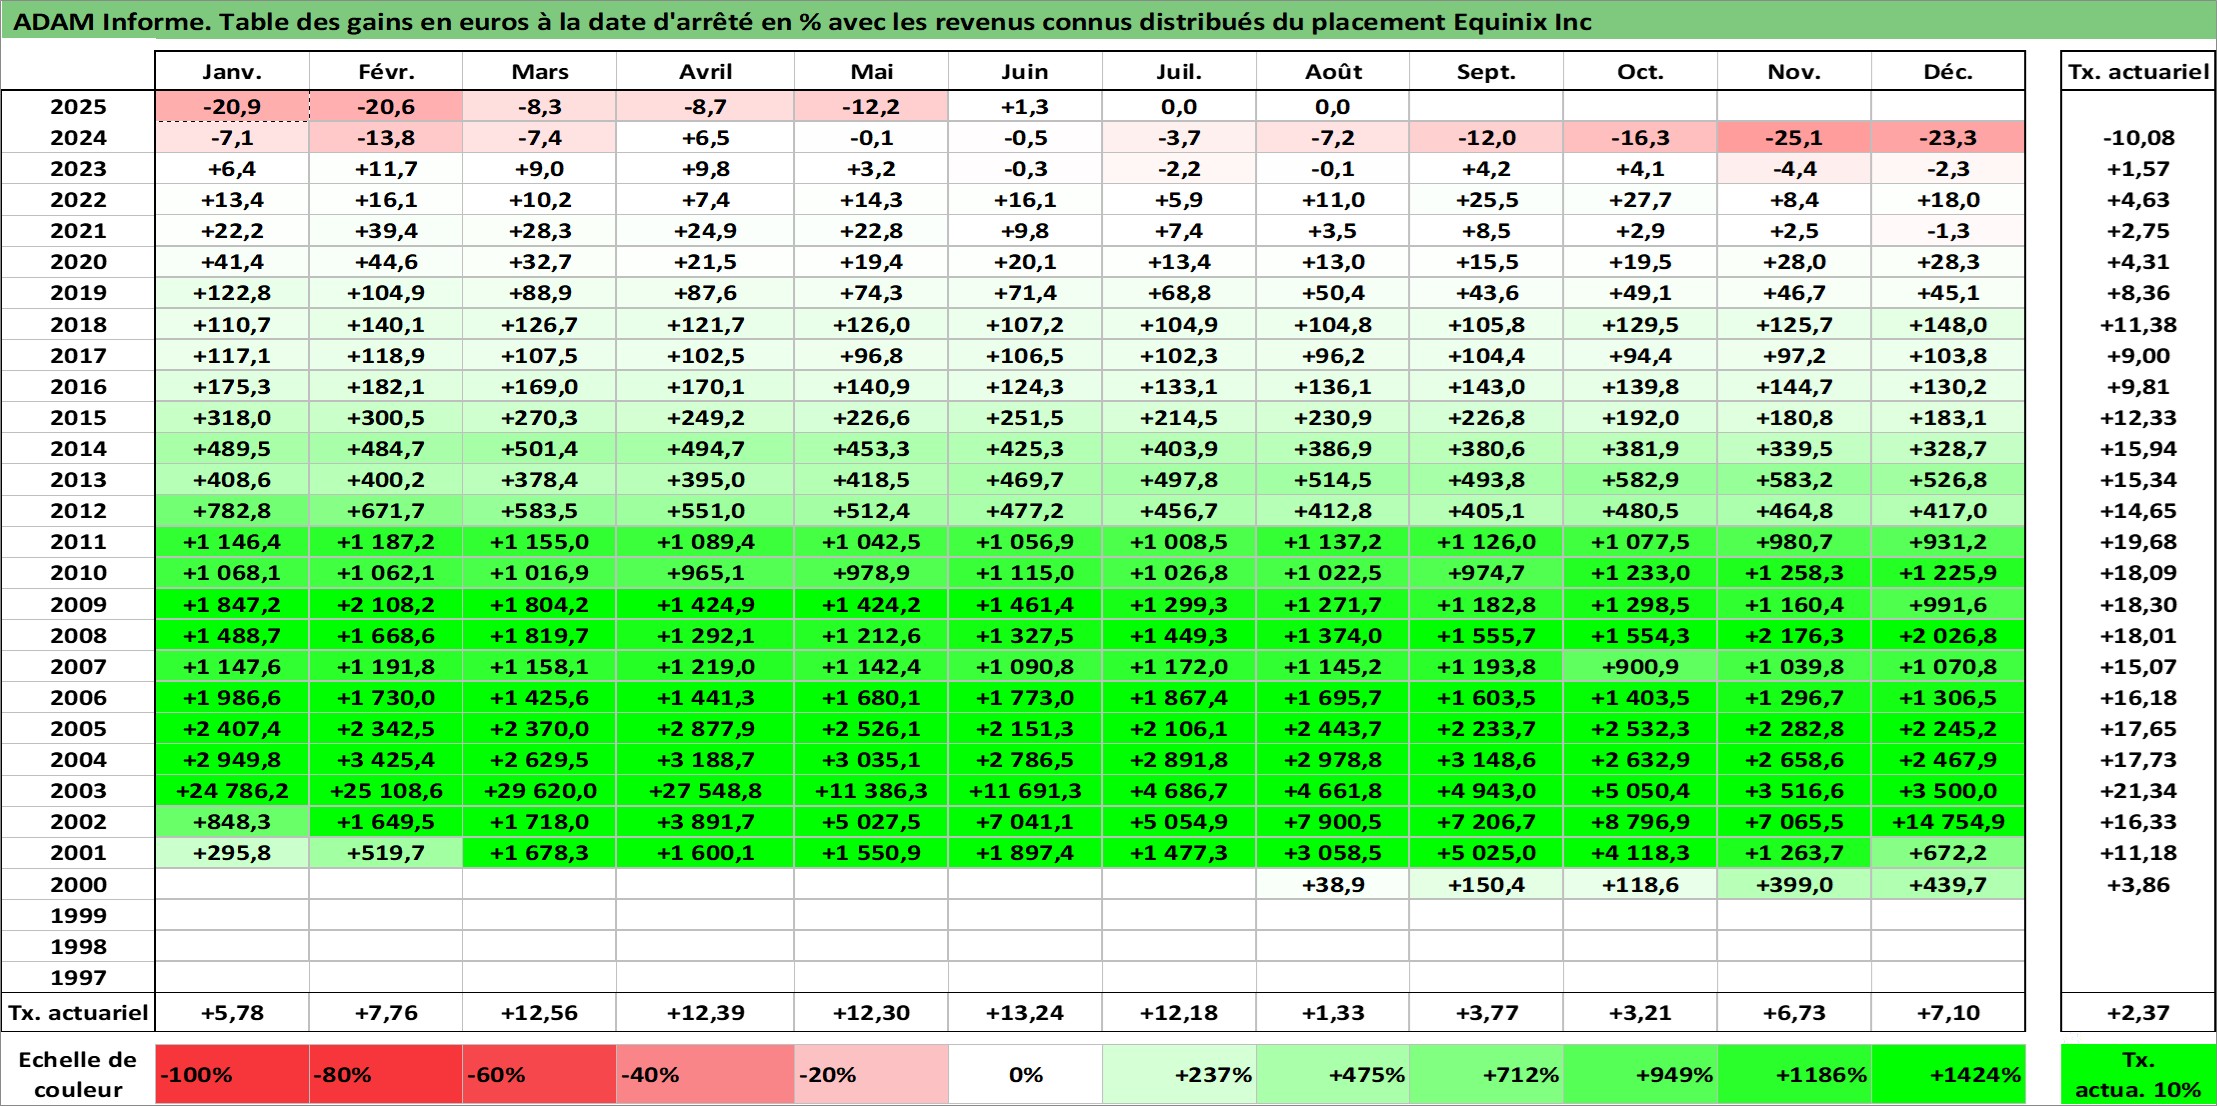The width and height of the screenshot is (2217, 1106).
Task: Click the +29 620,0 cell in the 2003 row
Action: pyautogui.click(x=540, y=791)
